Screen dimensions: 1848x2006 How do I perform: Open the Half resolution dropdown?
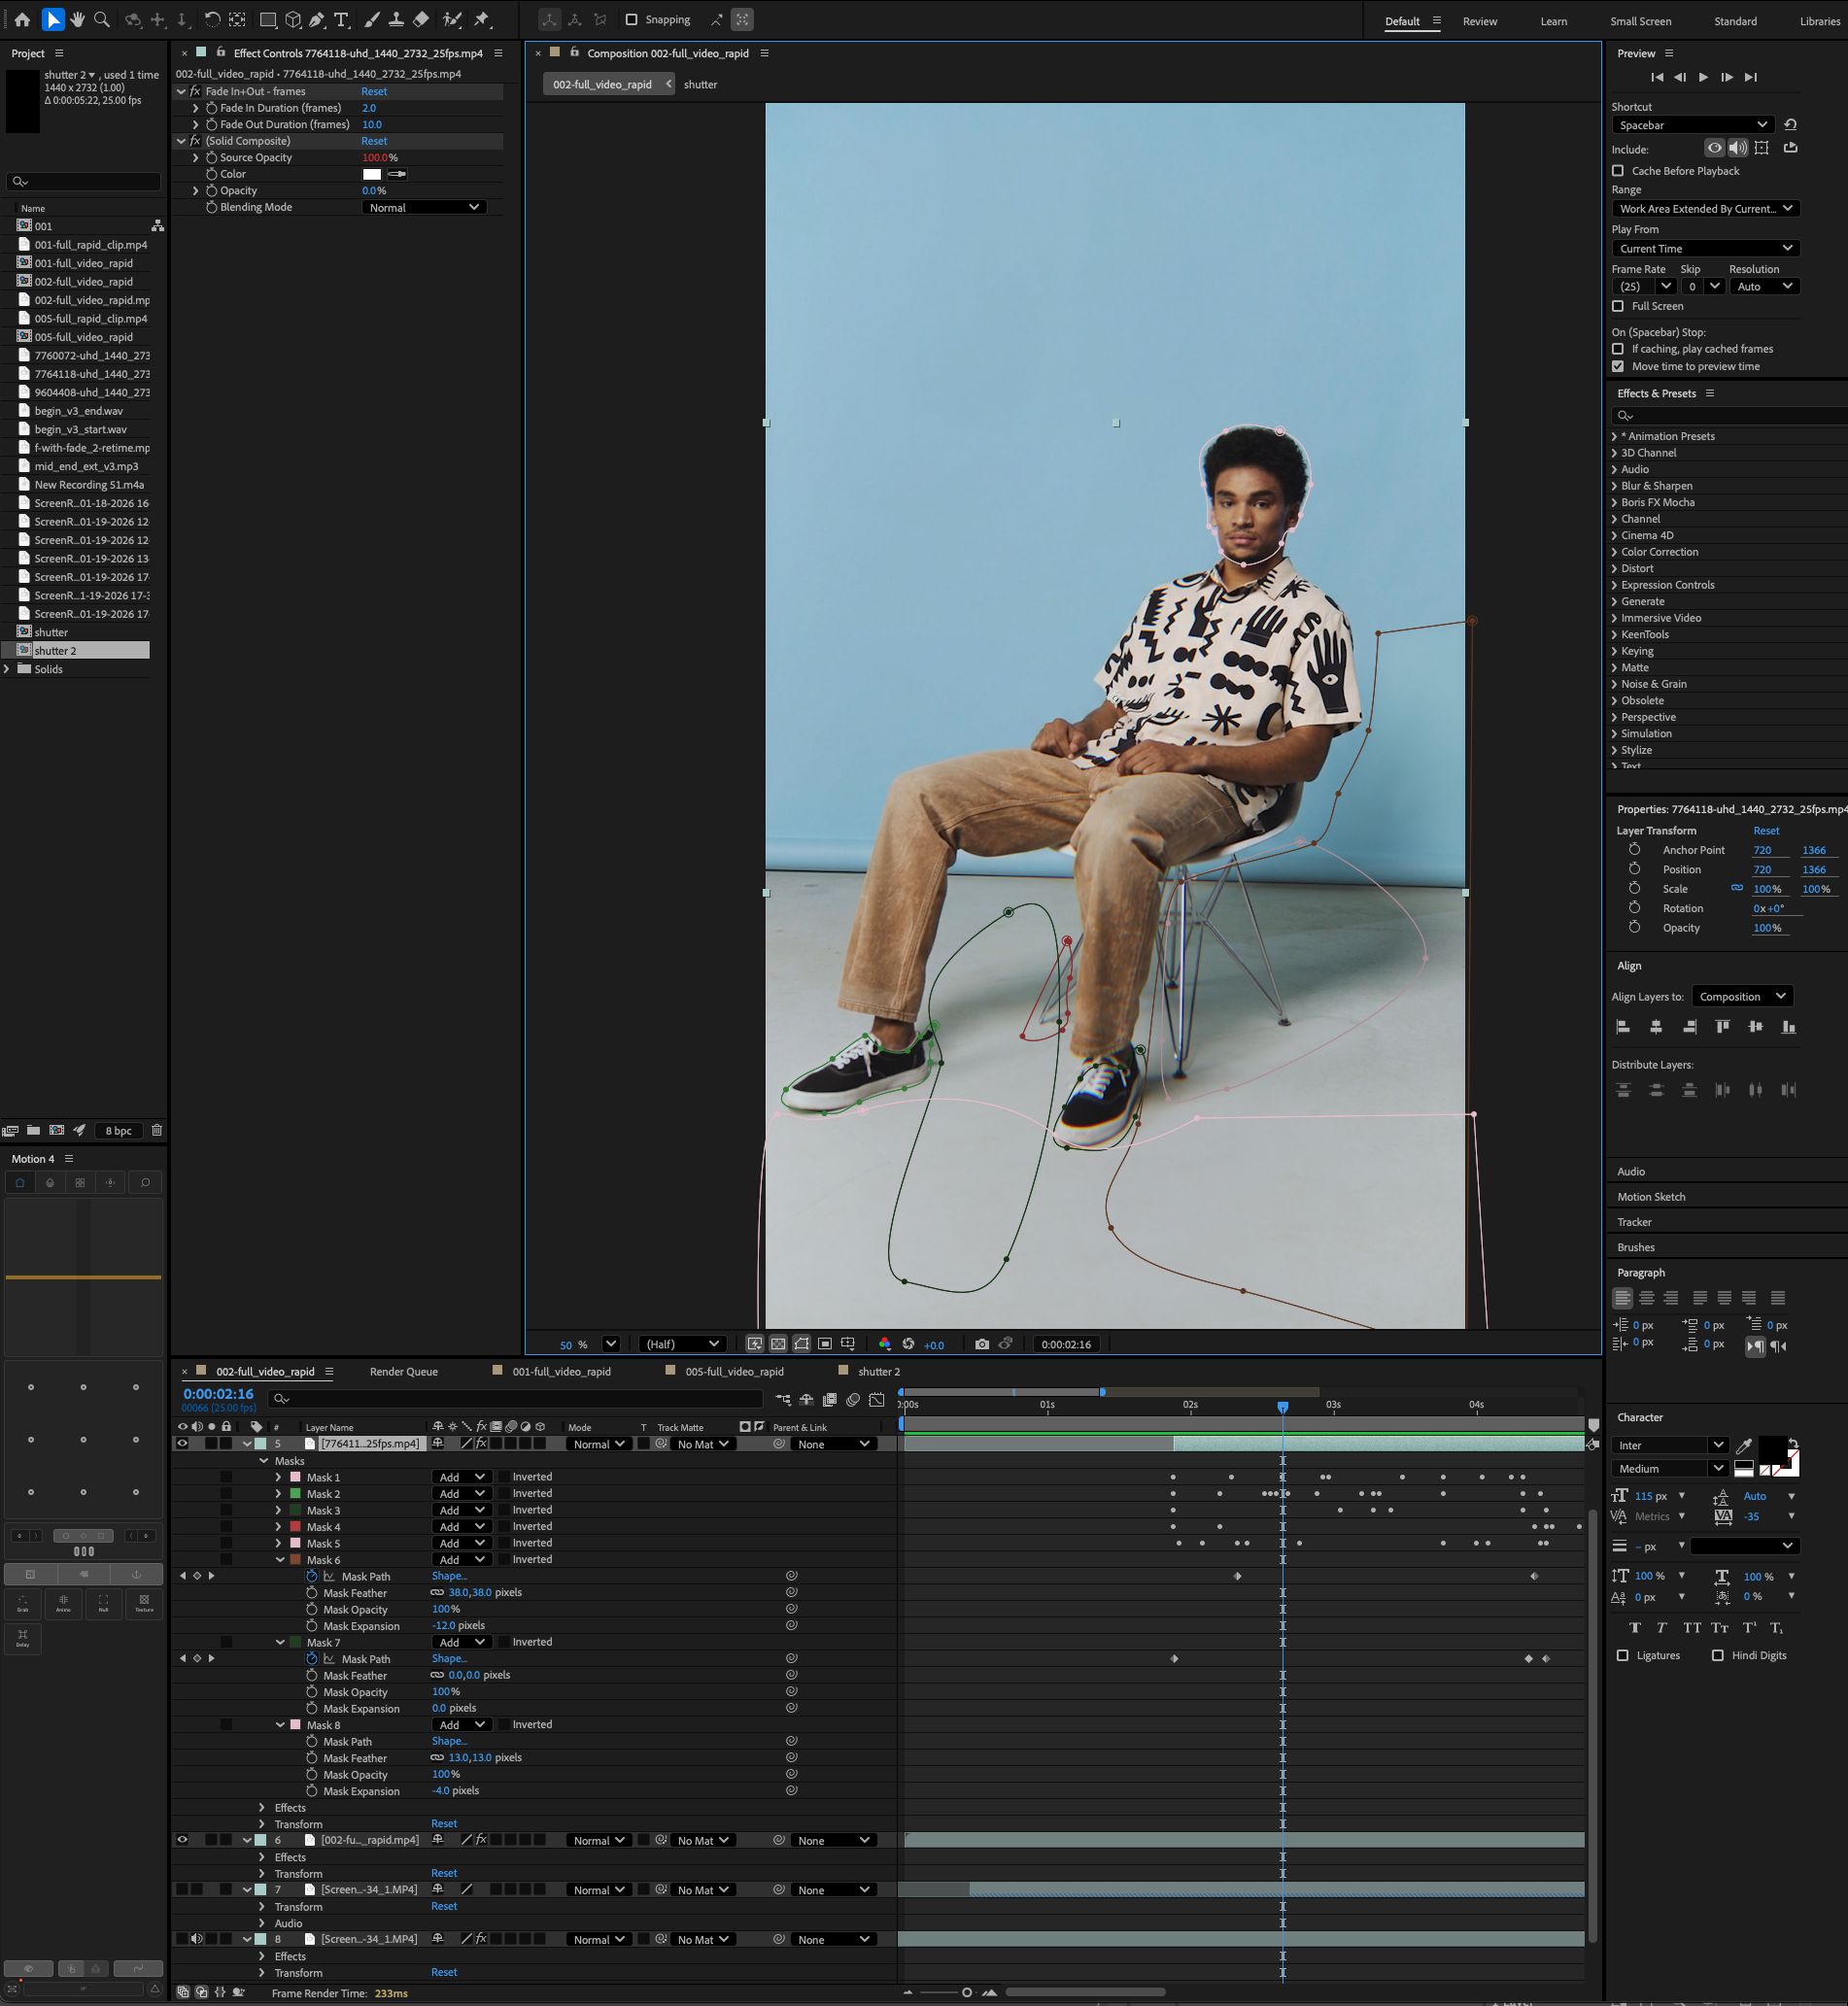[x=682, y=1344]
